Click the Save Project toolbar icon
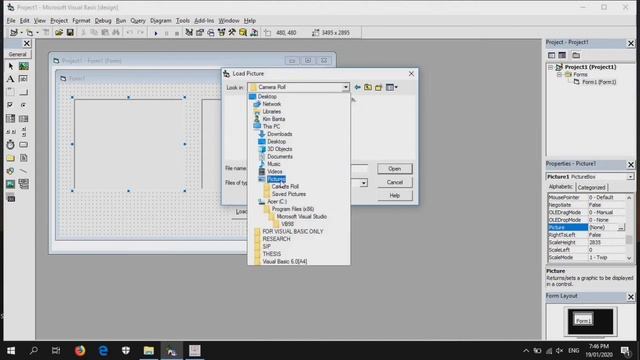Image resolution: width=640 pixels, height=360 pixels. coord(70,32)
